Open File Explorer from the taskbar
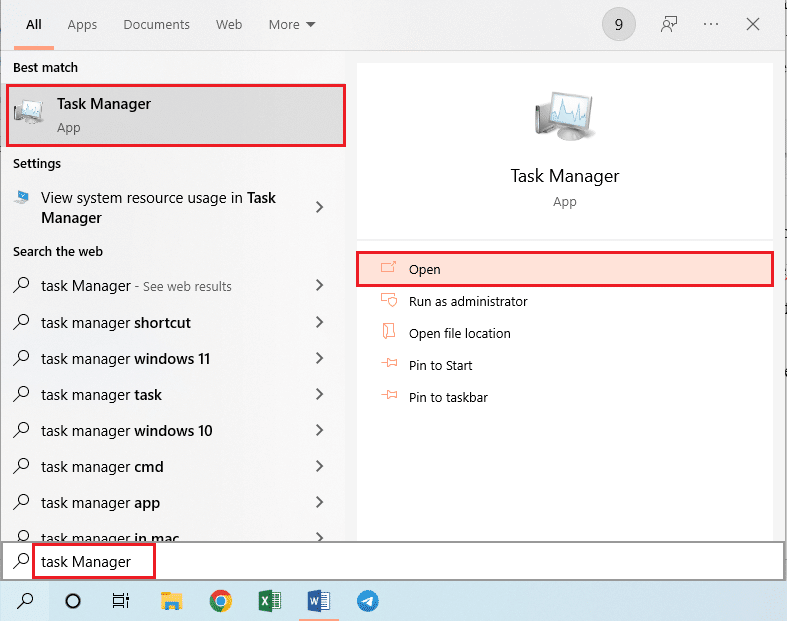Image resolution: width=787 pixels, height=621 pixels. point(172,601)
